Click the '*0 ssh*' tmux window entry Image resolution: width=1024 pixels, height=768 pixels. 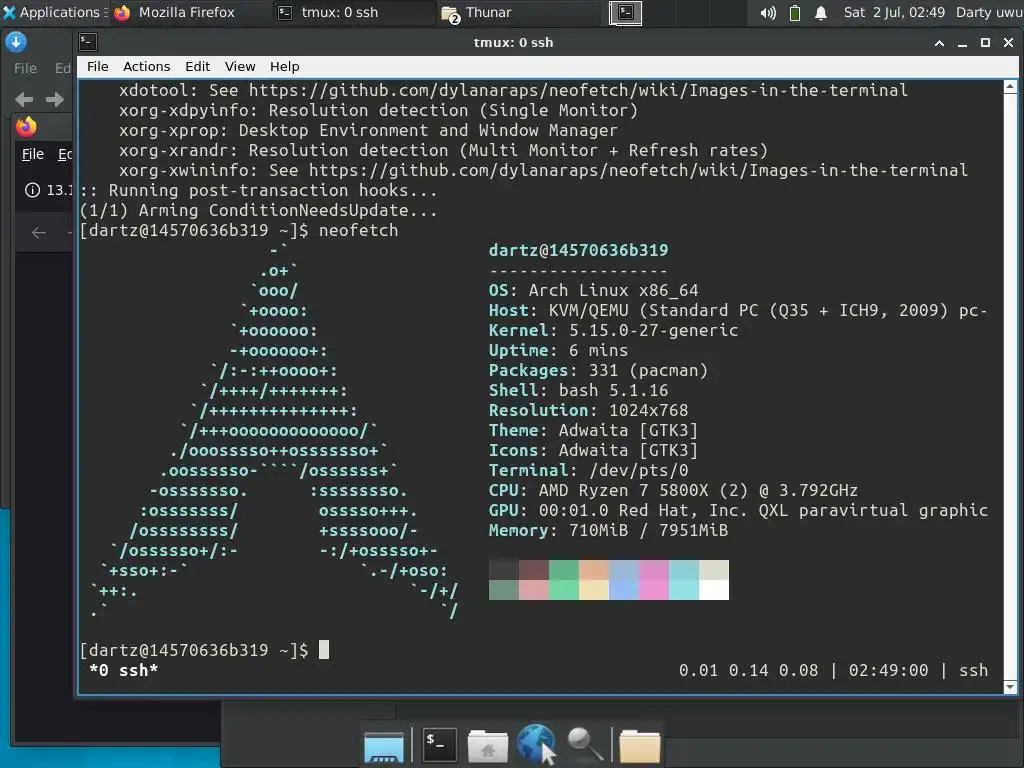click(123, 670)
